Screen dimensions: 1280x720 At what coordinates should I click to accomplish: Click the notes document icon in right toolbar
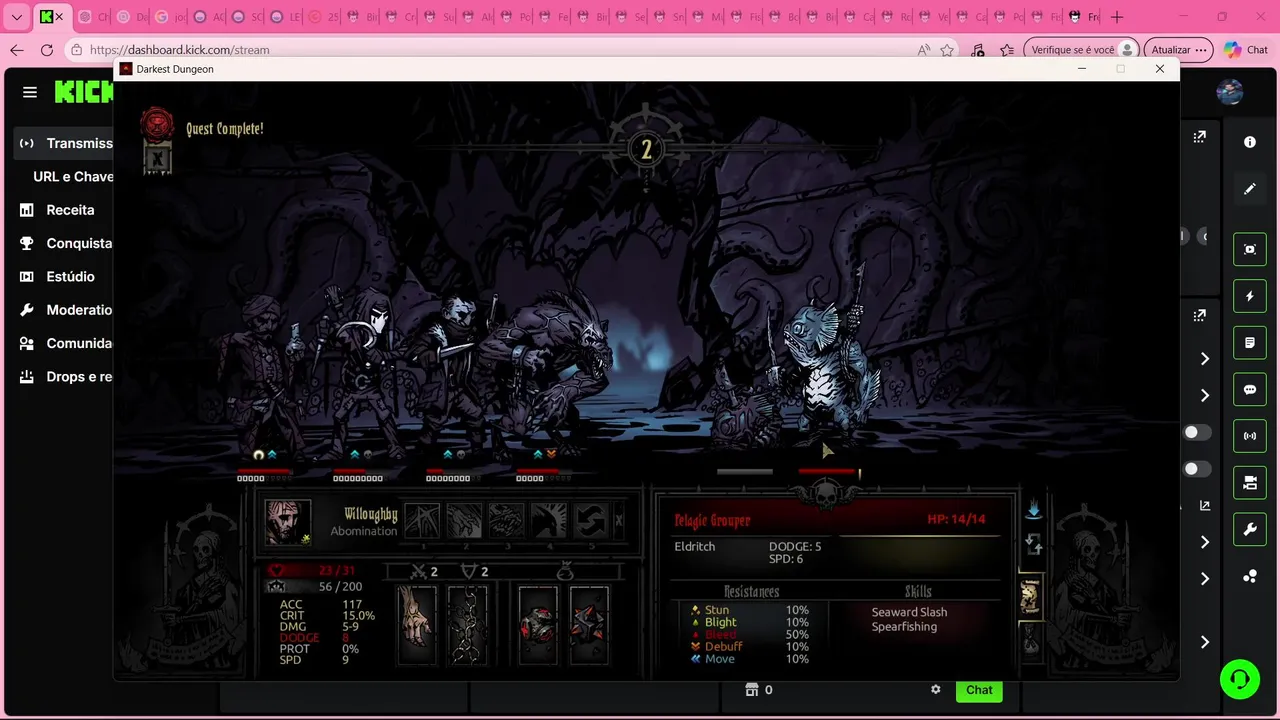click(1250, 343)
